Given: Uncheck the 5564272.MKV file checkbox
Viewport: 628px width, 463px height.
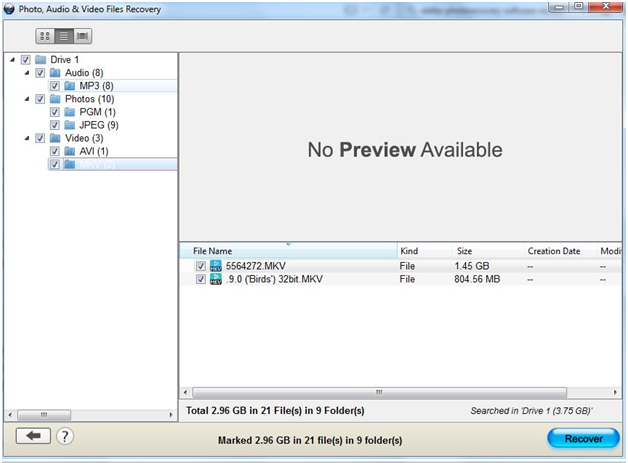Looking at the screenshot, I should coord(201,266).
